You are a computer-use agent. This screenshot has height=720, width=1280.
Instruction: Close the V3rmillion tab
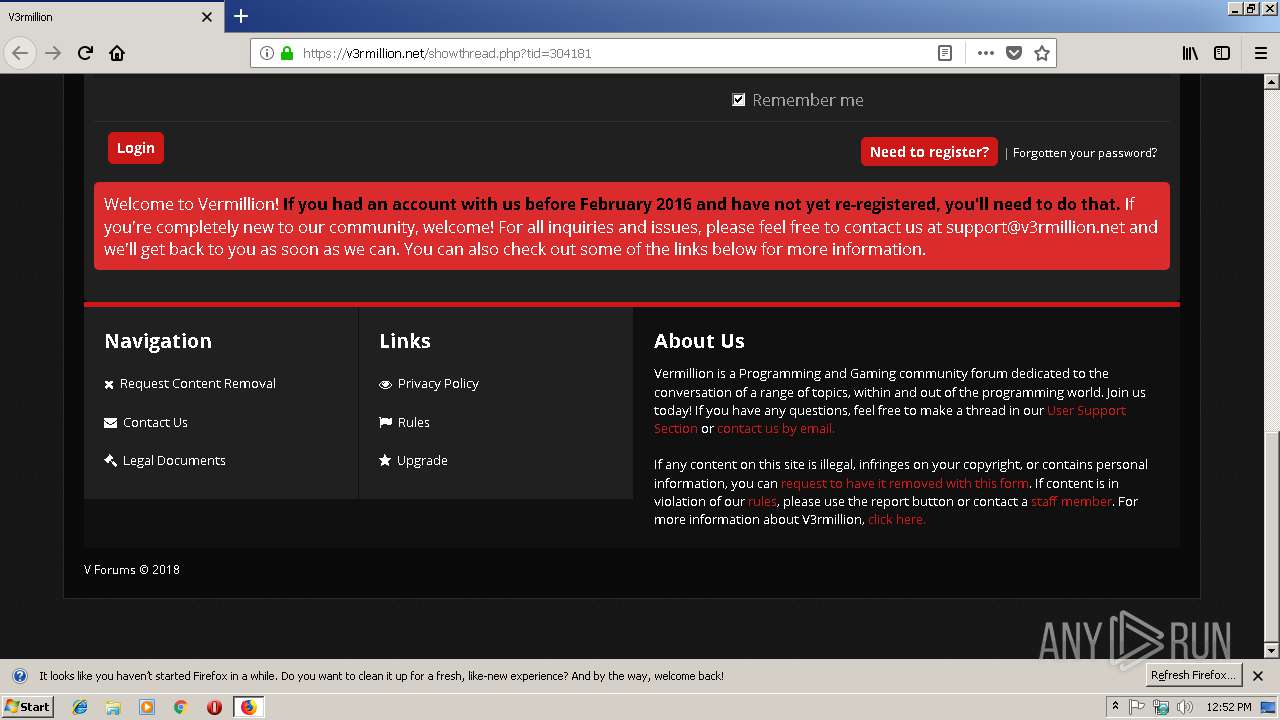coord(207,17)
